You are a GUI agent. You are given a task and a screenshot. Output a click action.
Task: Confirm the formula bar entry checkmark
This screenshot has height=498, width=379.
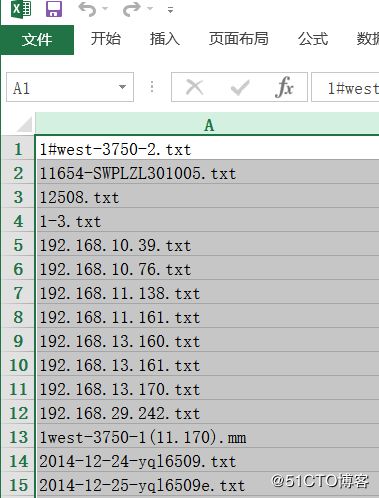(x=240, y=88)
